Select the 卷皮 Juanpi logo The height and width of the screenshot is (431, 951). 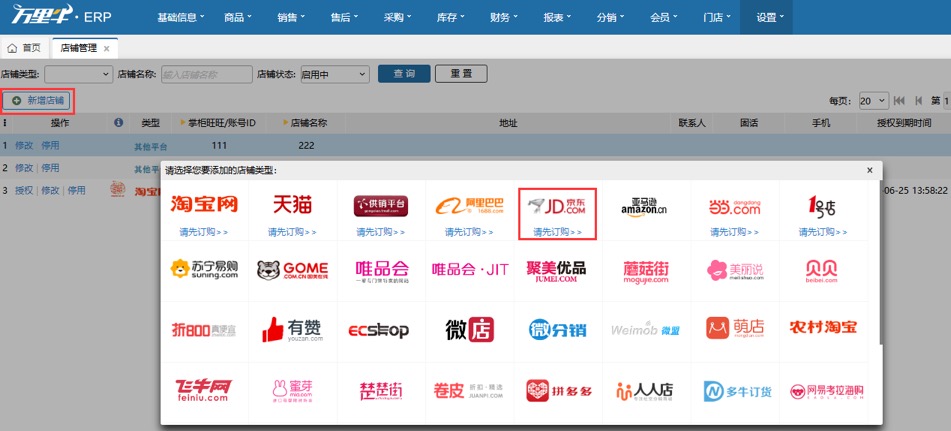[469, 391]
